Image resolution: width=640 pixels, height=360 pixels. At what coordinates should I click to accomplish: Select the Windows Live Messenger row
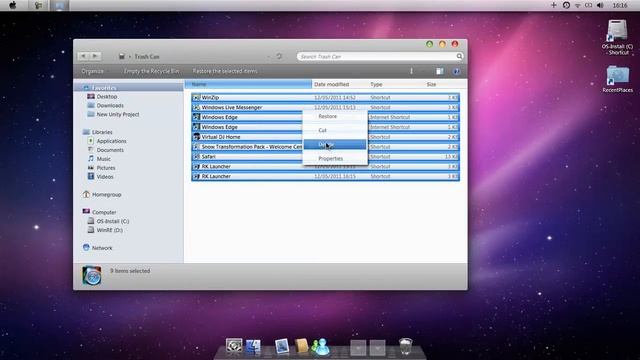325,107
